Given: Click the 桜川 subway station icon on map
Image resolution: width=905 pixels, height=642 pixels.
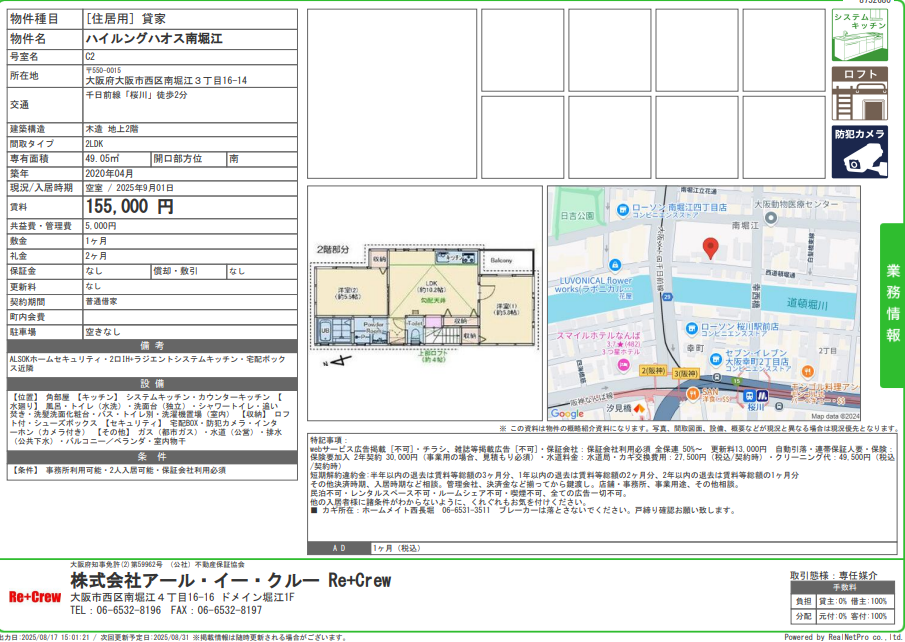Looking at the screenshot, I should click(755, 397).
